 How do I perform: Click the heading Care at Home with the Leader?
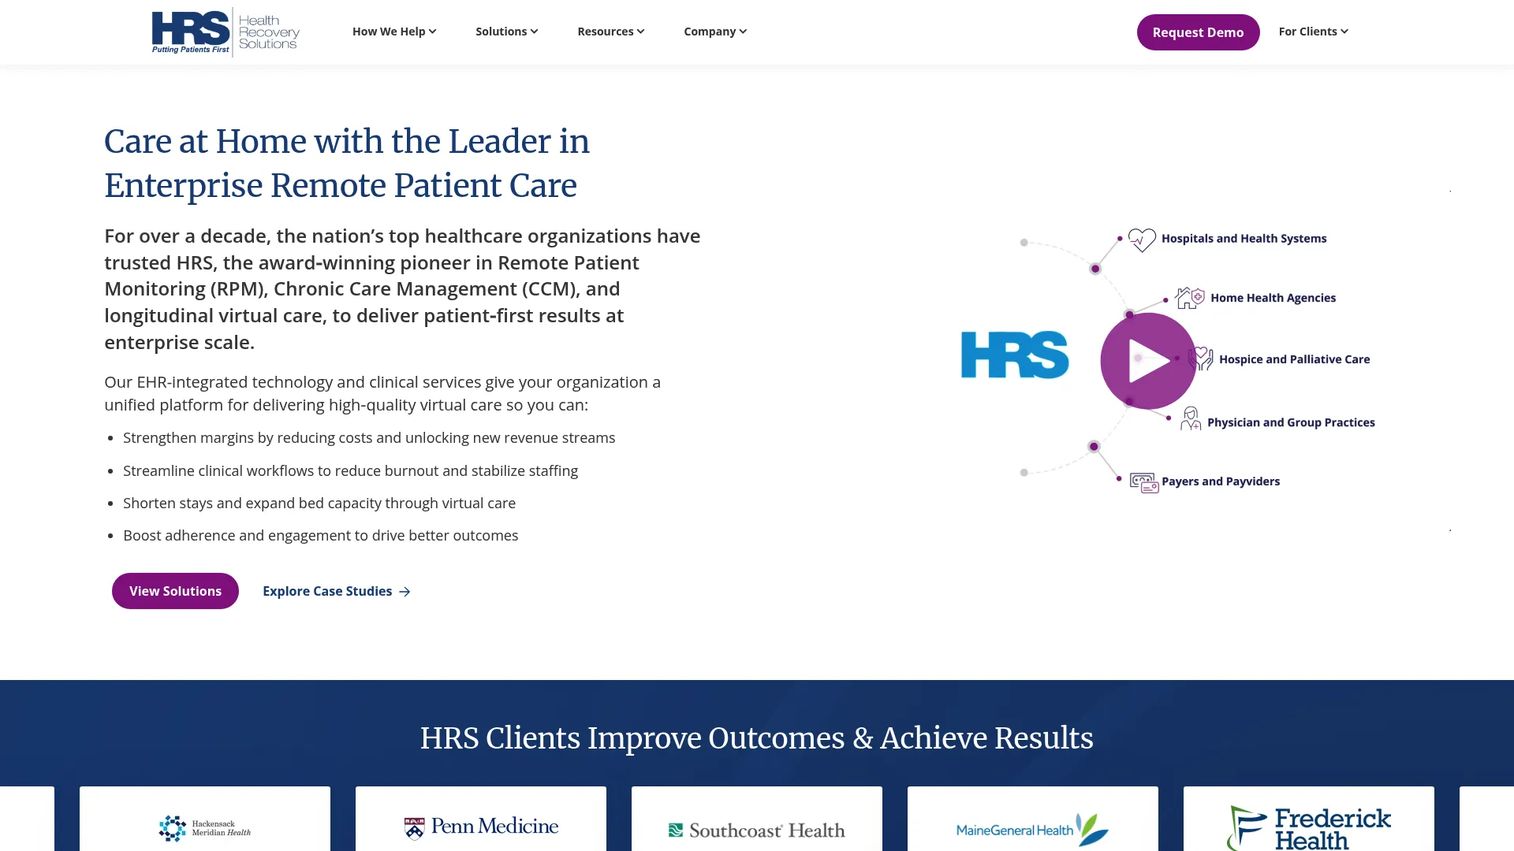click(347, 163)
